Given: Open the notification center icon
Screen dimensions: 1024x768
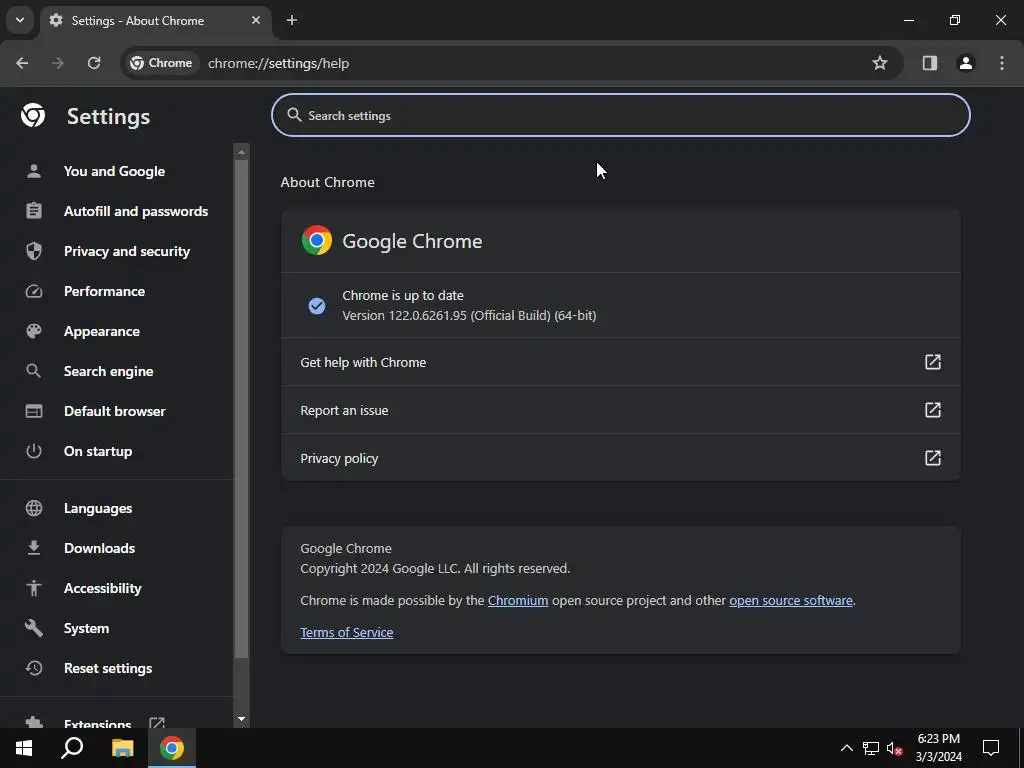Looking at the screenshot, I should (991, 748).
